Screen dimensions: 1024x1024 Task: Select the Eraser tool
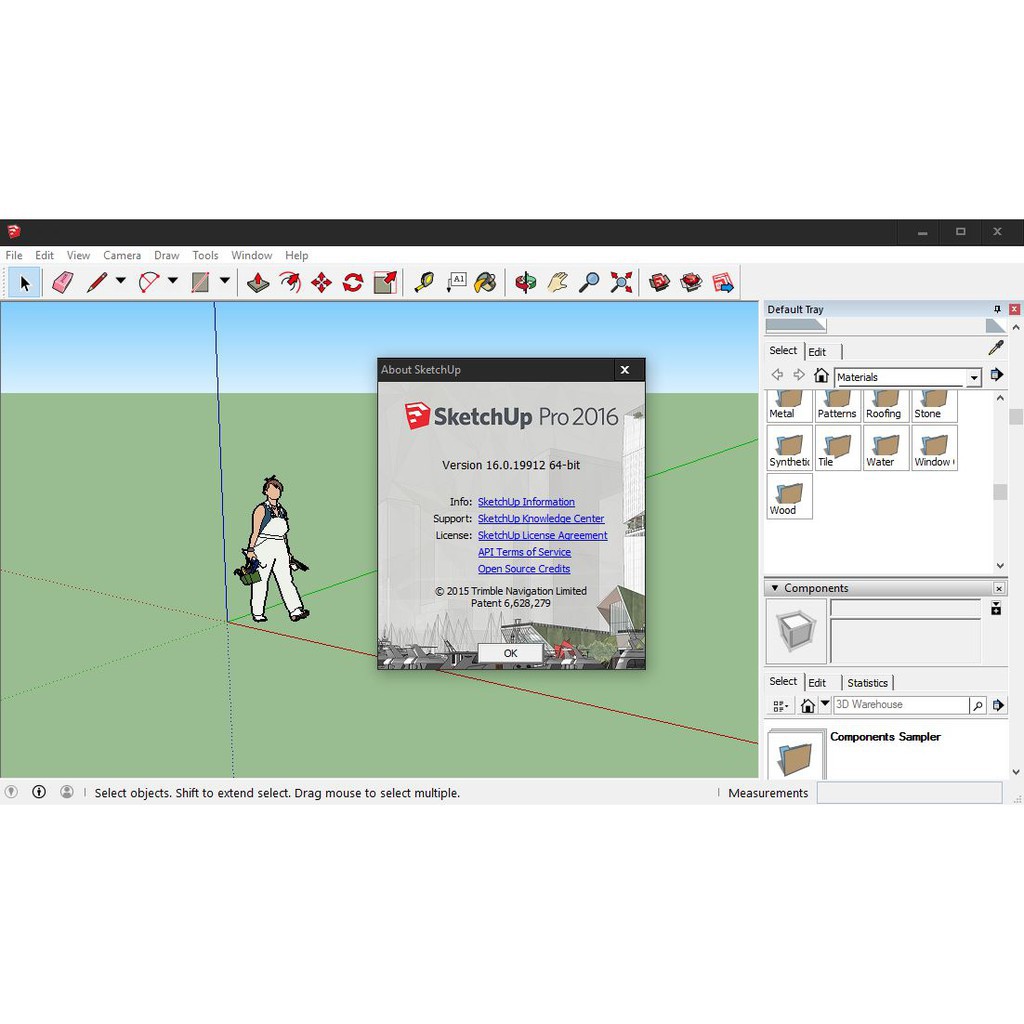pos(62,283)
